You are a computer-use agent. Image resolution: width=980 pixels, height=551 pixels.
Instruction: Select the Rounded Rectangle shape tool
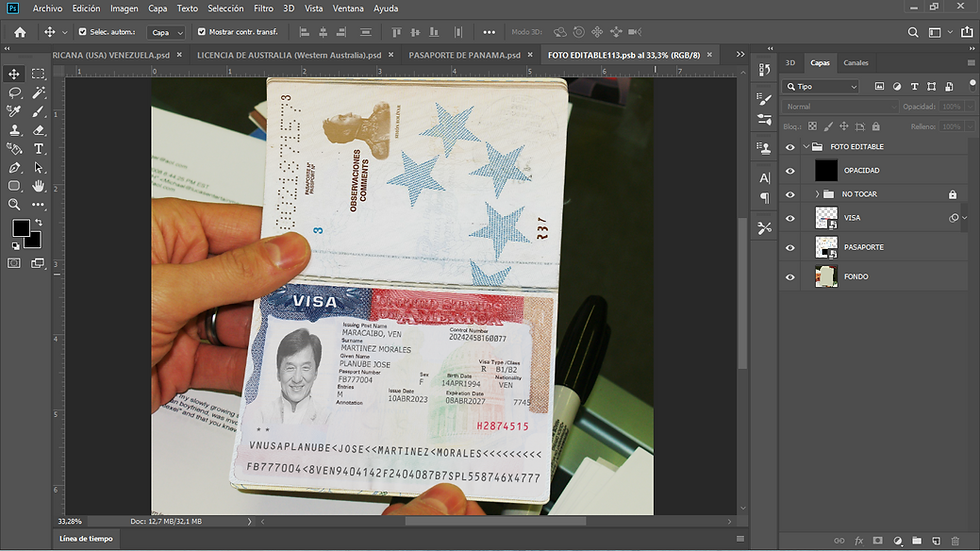tap(14, 186)
